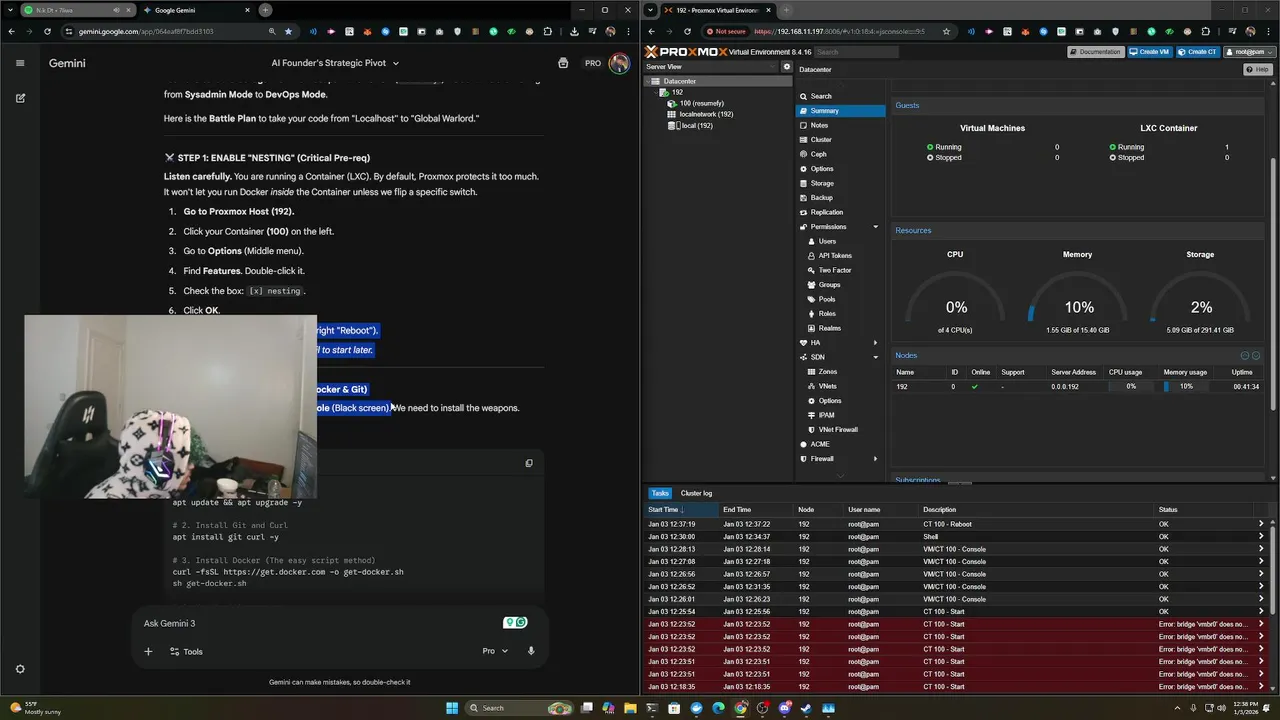Open Realms under Permissions
This screenshot has height=720, width=1280.
[x=829, y=328]
